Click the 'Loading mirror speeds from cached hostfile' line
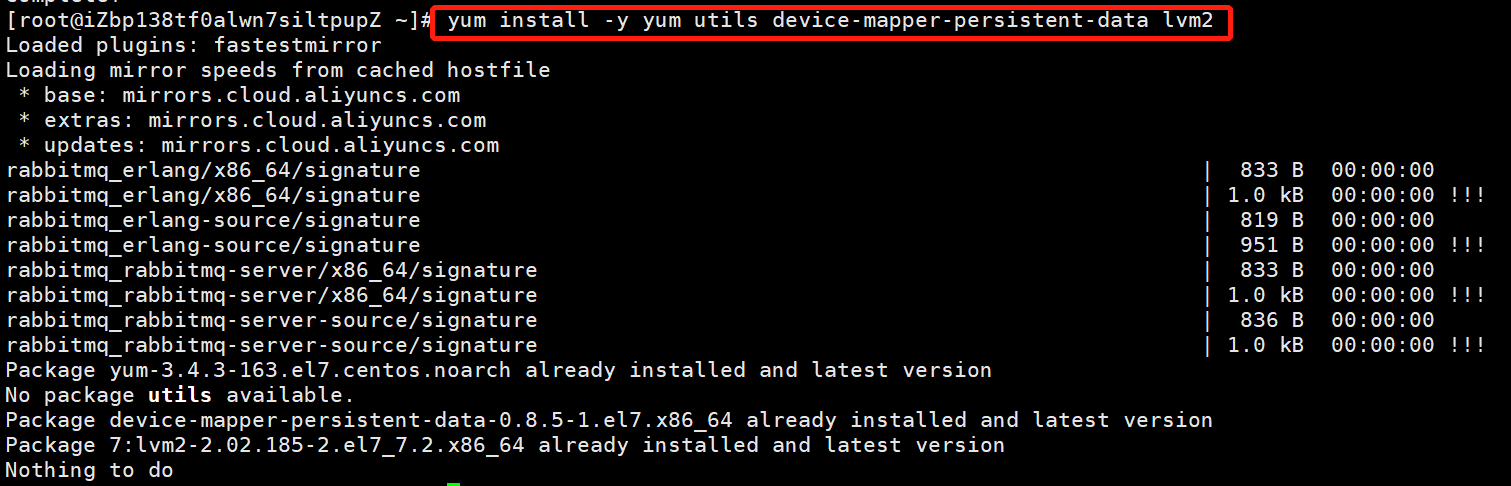This screenshot has width=1511, height=486. point(278,71)
